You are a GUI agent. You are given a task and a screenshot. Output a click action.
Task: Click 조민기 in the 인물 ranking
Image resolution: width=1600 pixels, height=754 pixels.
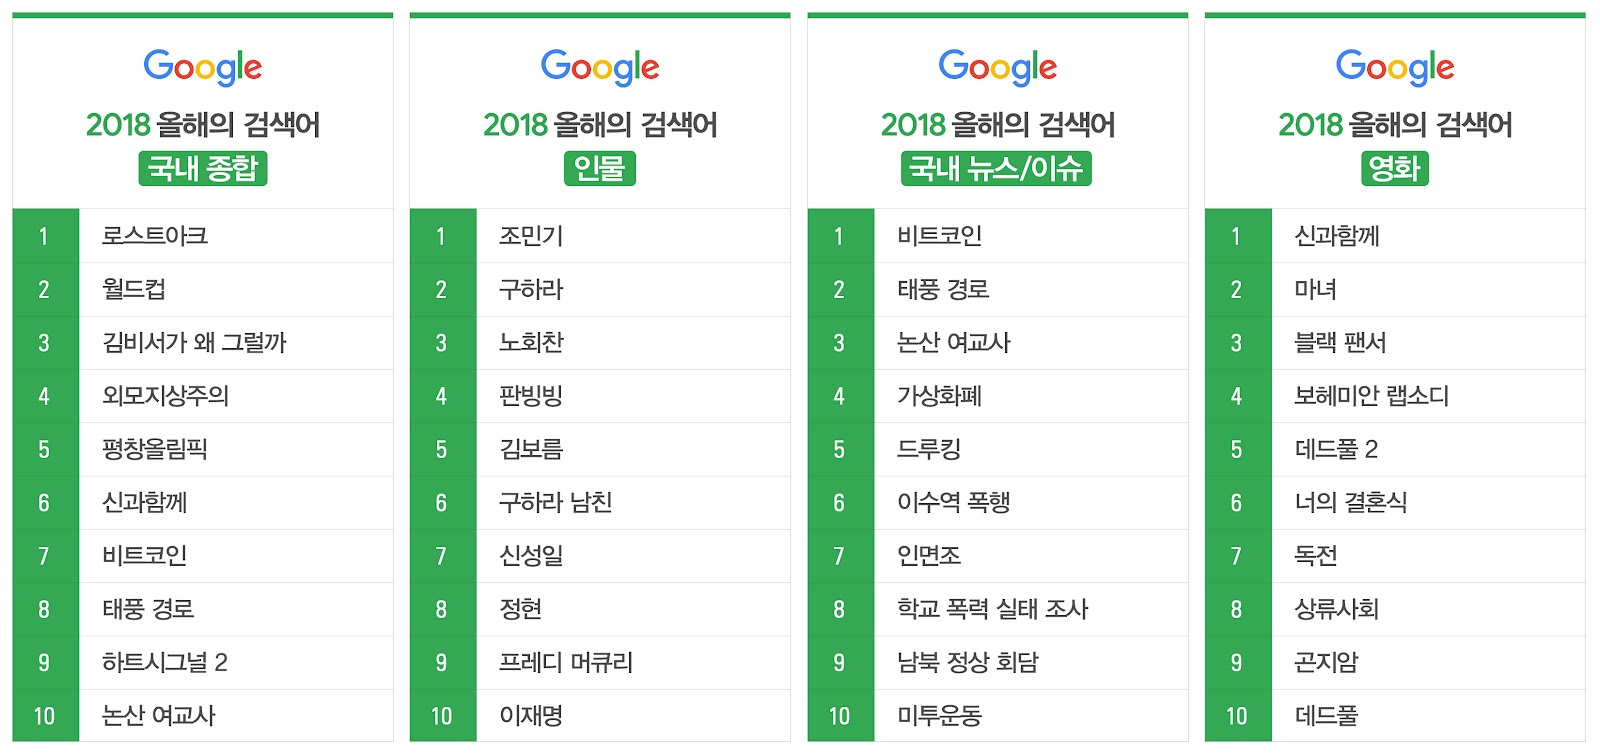(x=531, y=236)
